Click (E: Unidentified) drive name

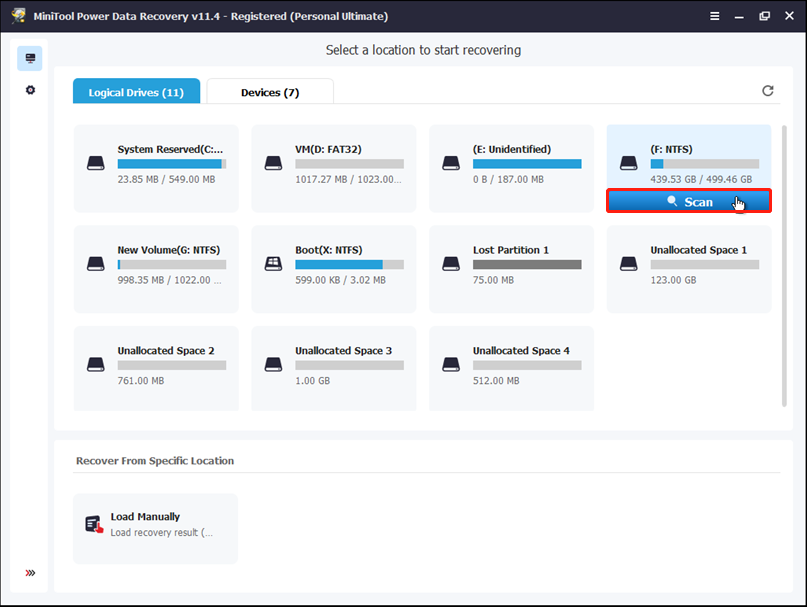point(512,149)
